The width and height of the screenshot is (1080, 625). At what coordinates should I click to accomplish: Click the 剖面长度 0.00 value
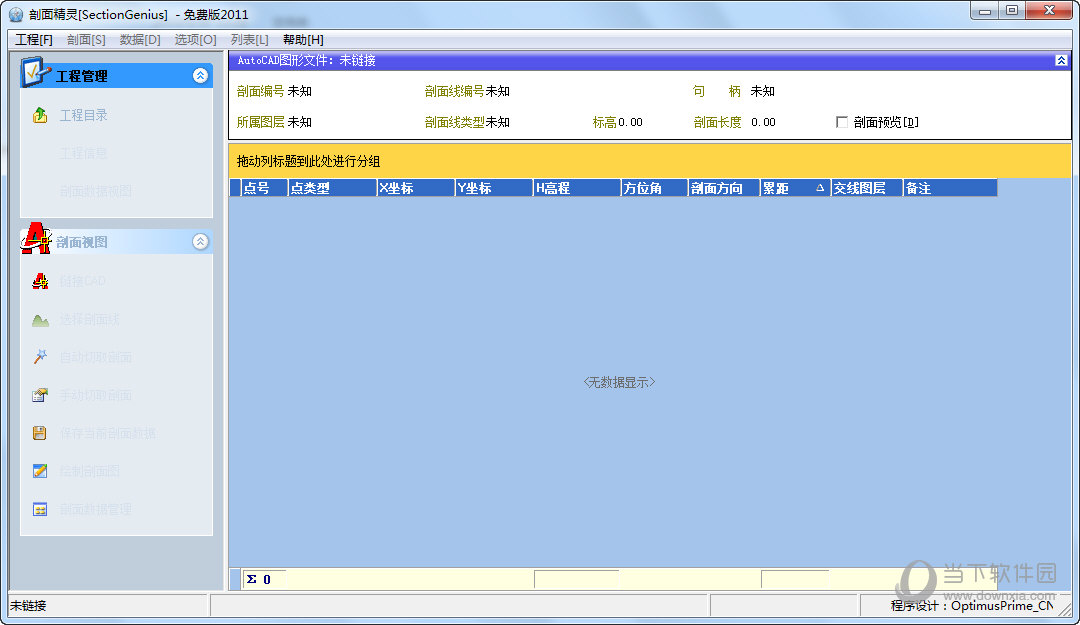coord(763,122)
